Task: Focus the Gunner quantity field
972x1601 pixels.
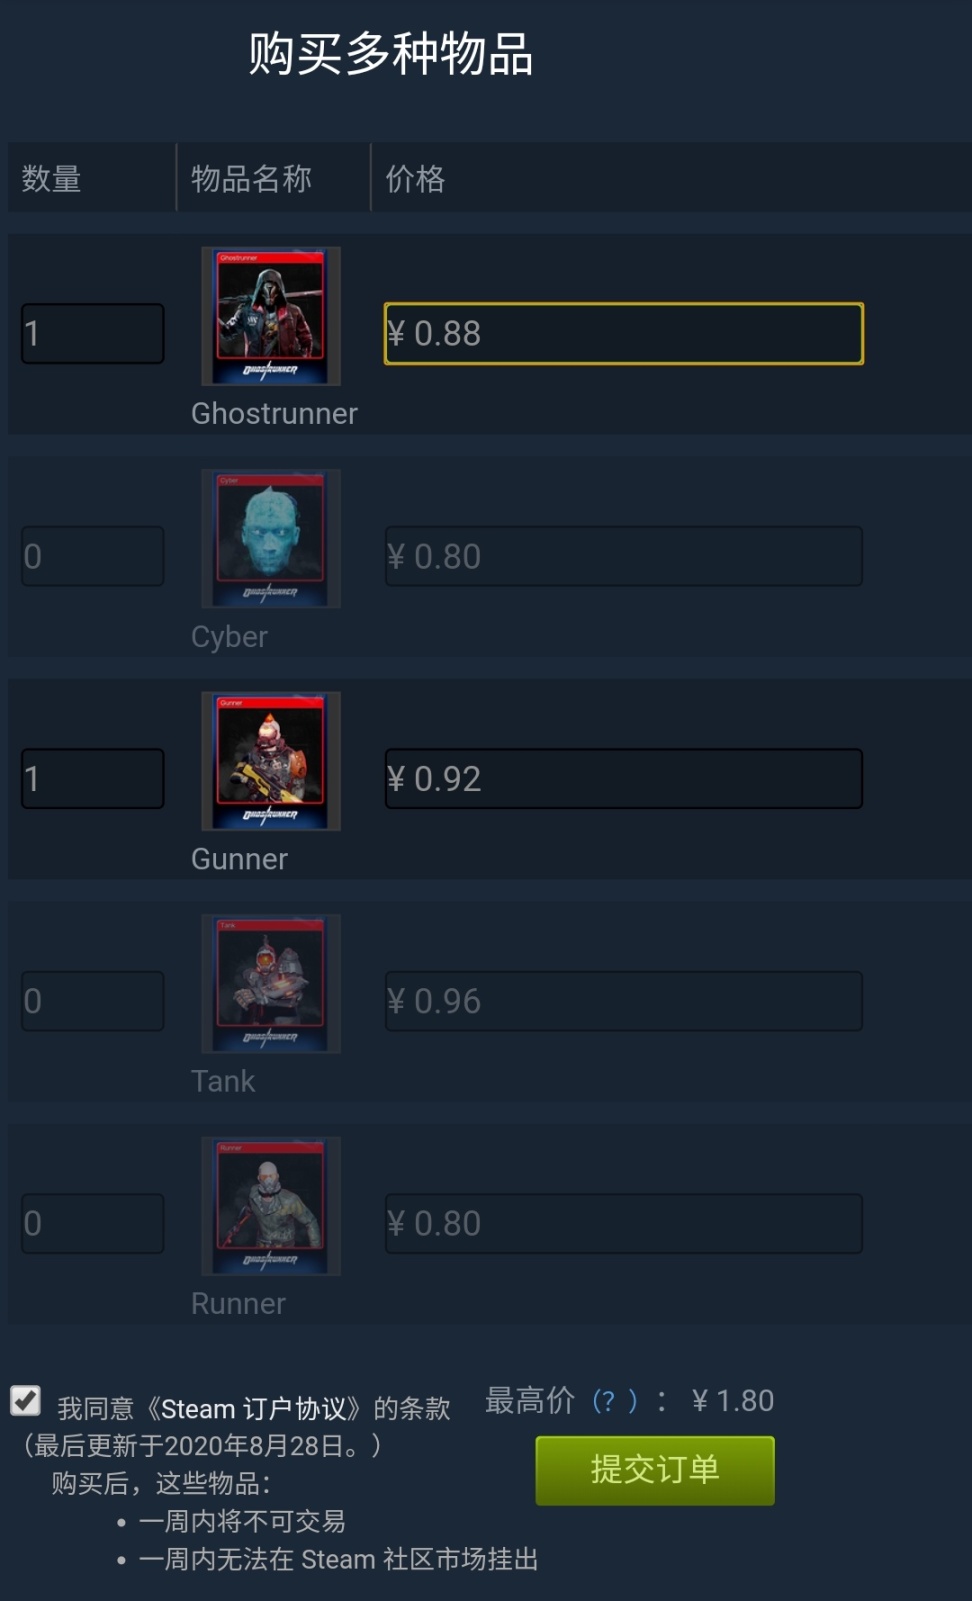Action: point(93,779)
